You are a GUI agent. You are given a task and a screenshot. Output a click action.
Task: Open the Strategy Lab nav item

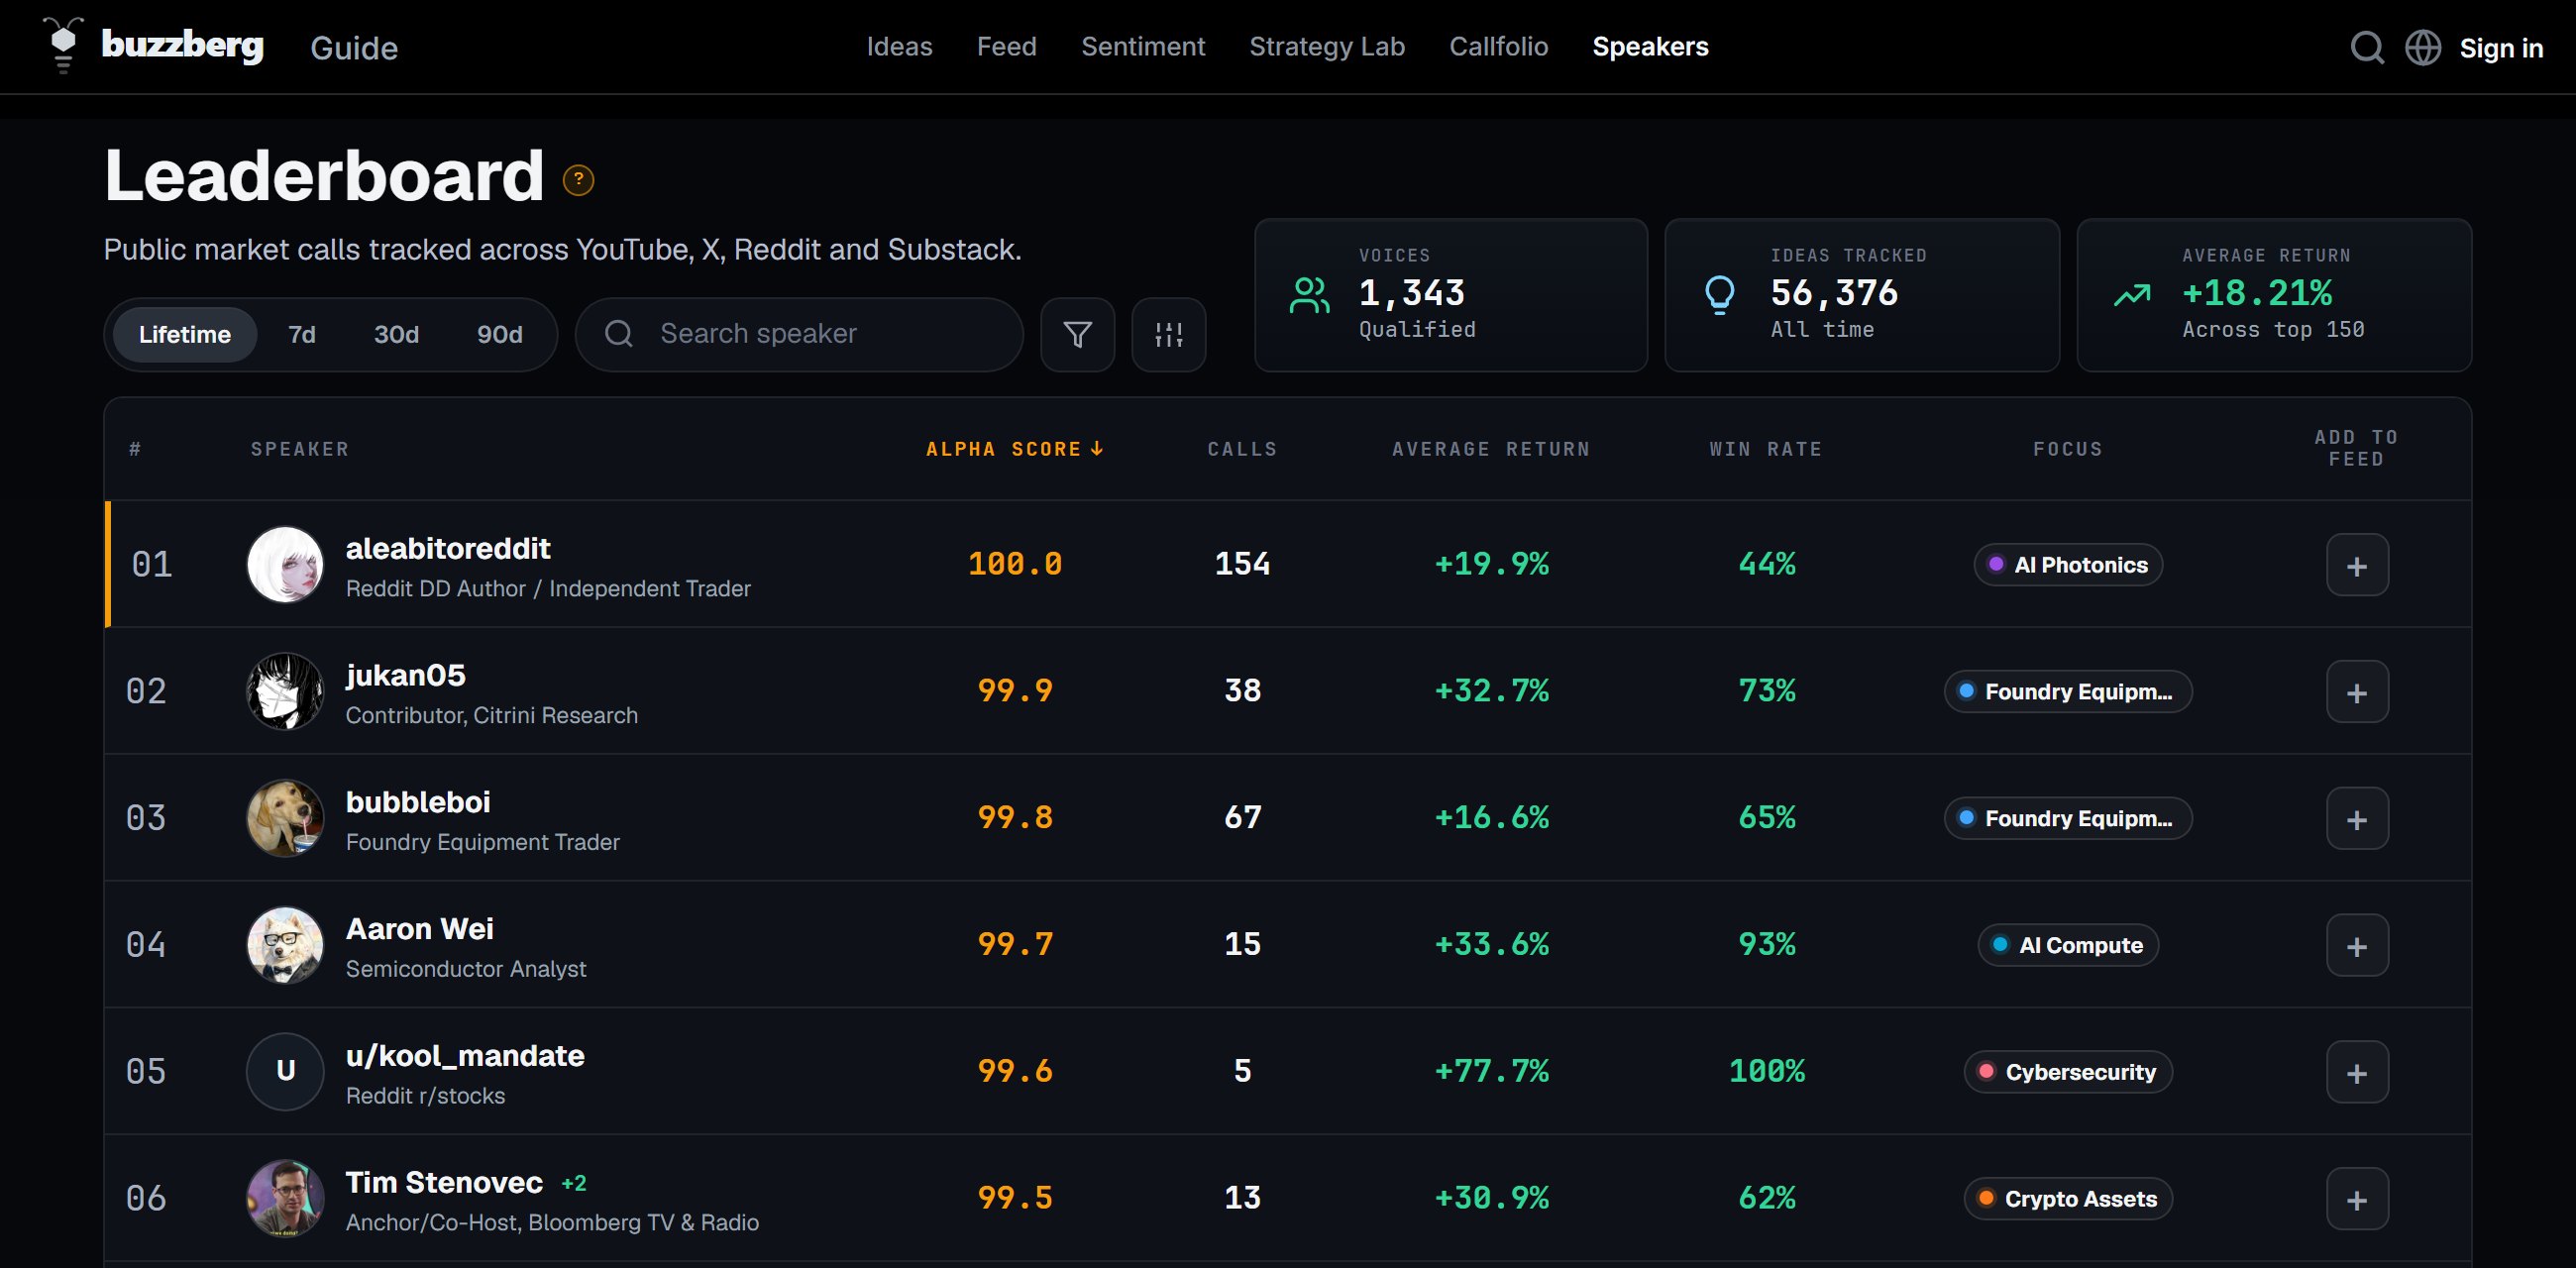click(x=1327, y=47)
